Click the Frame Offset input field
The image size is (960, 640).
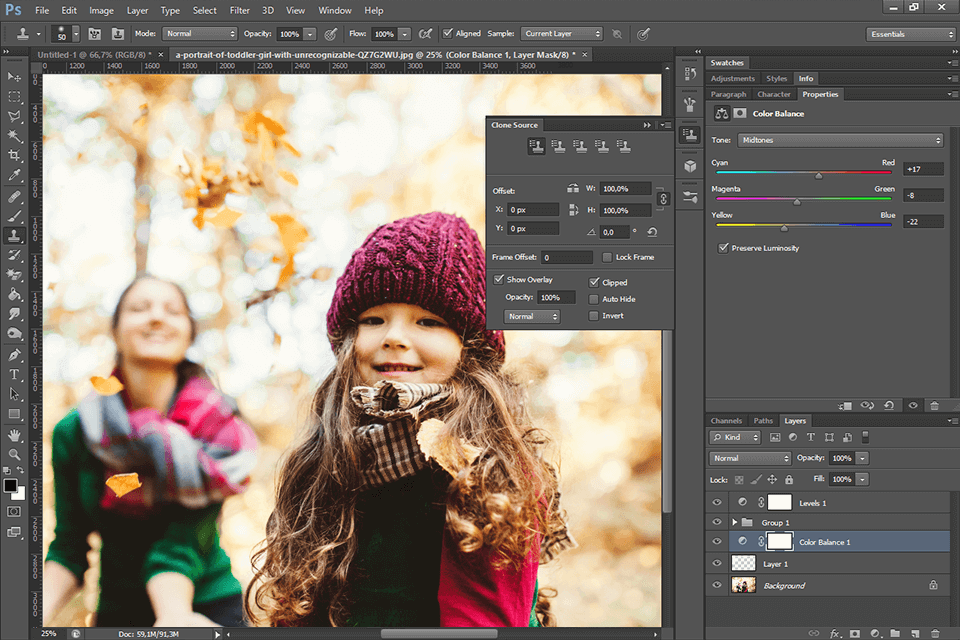tap(567, 257)
